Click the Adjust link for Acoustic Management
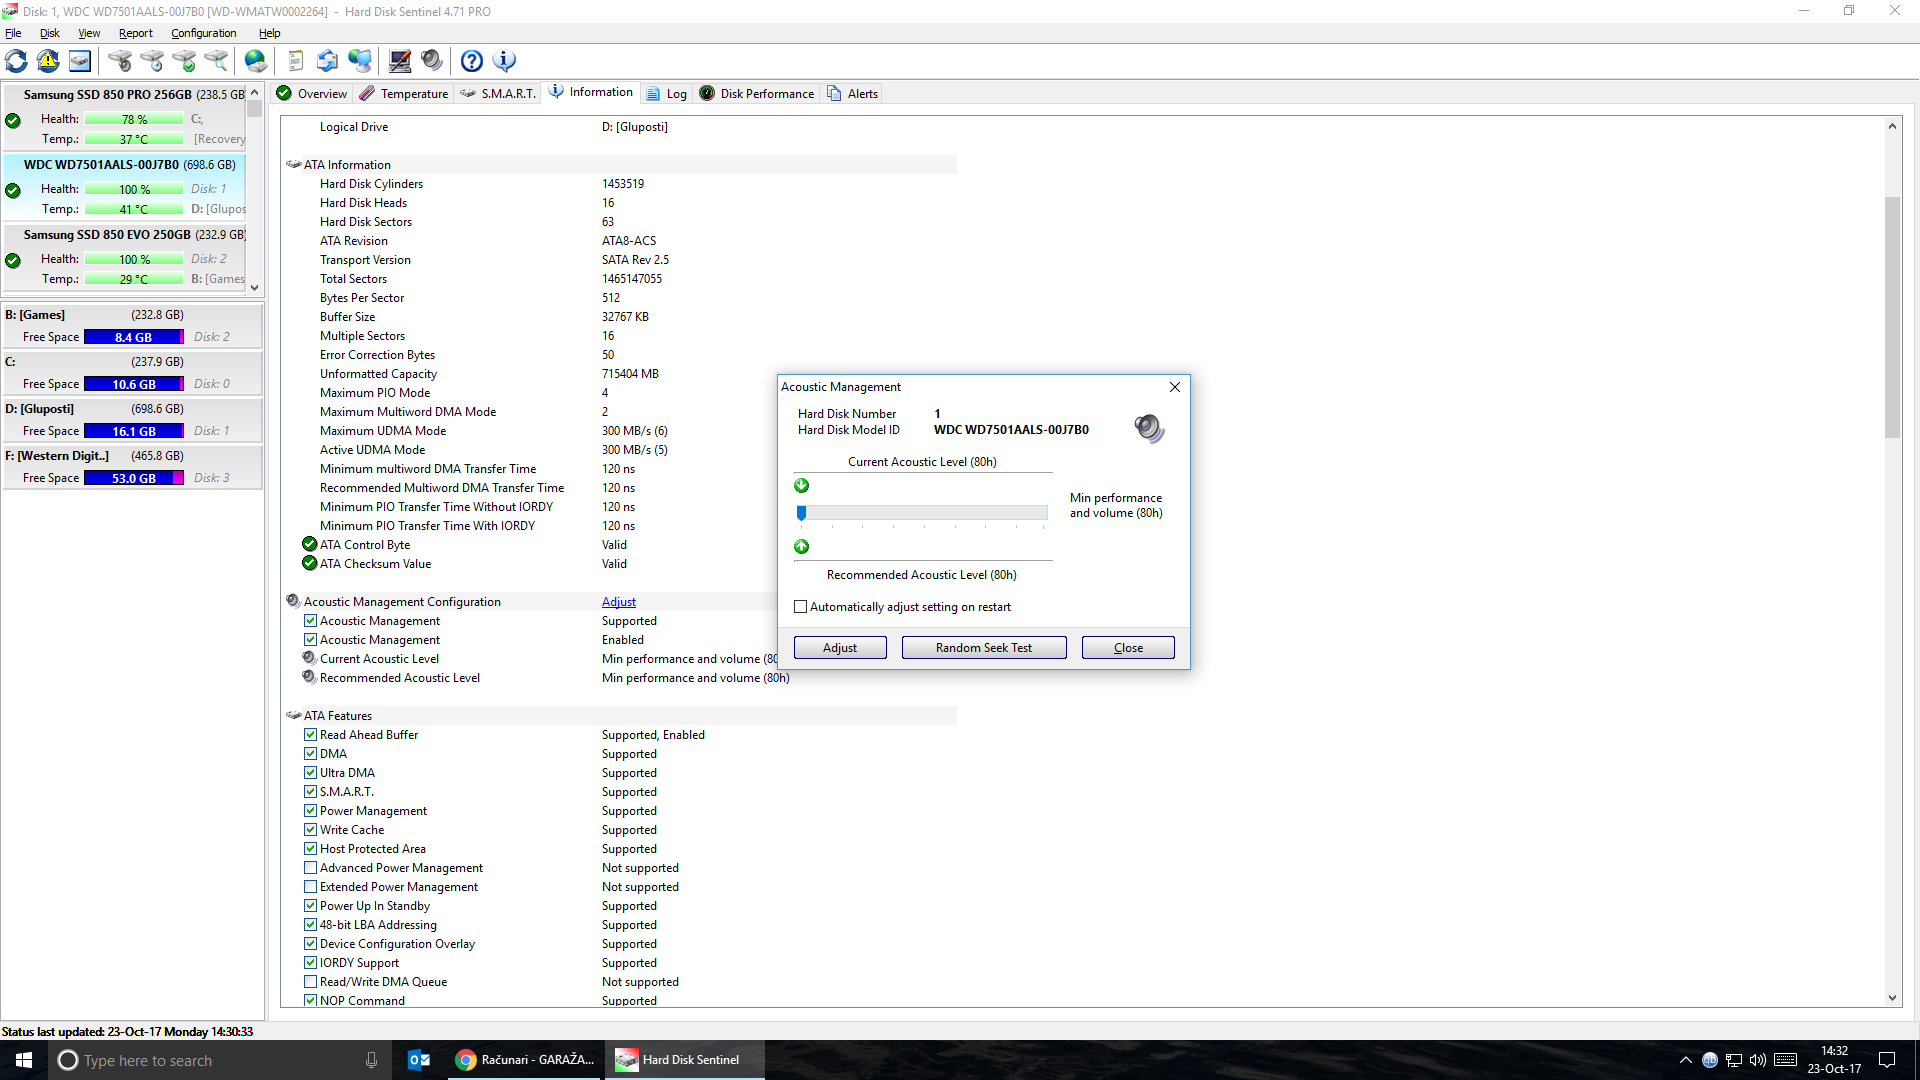1920x1080 pixels. pyautogui.click(x=618, y=602)
